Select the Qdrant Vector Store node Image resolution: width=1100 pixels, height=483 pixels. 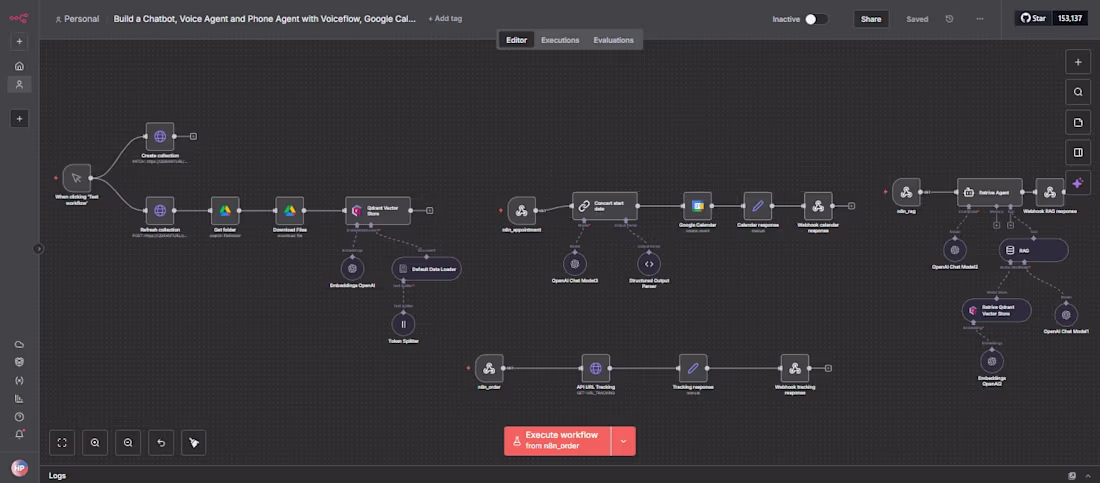point(377,211)
